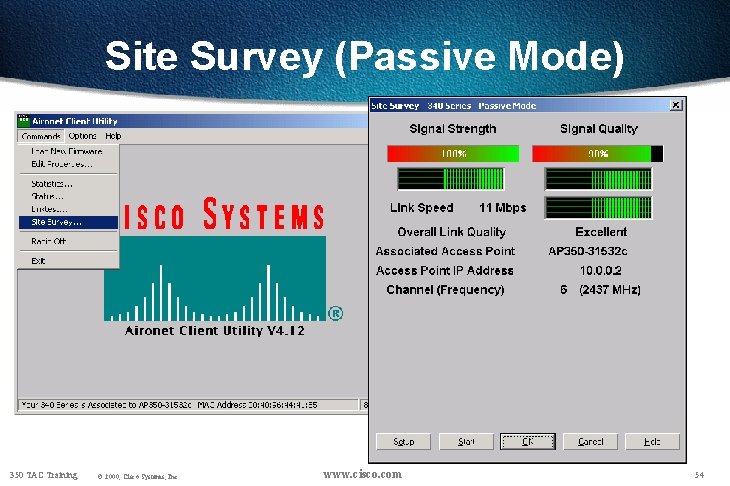Select Exit from the Commands menu

[68, 261]
